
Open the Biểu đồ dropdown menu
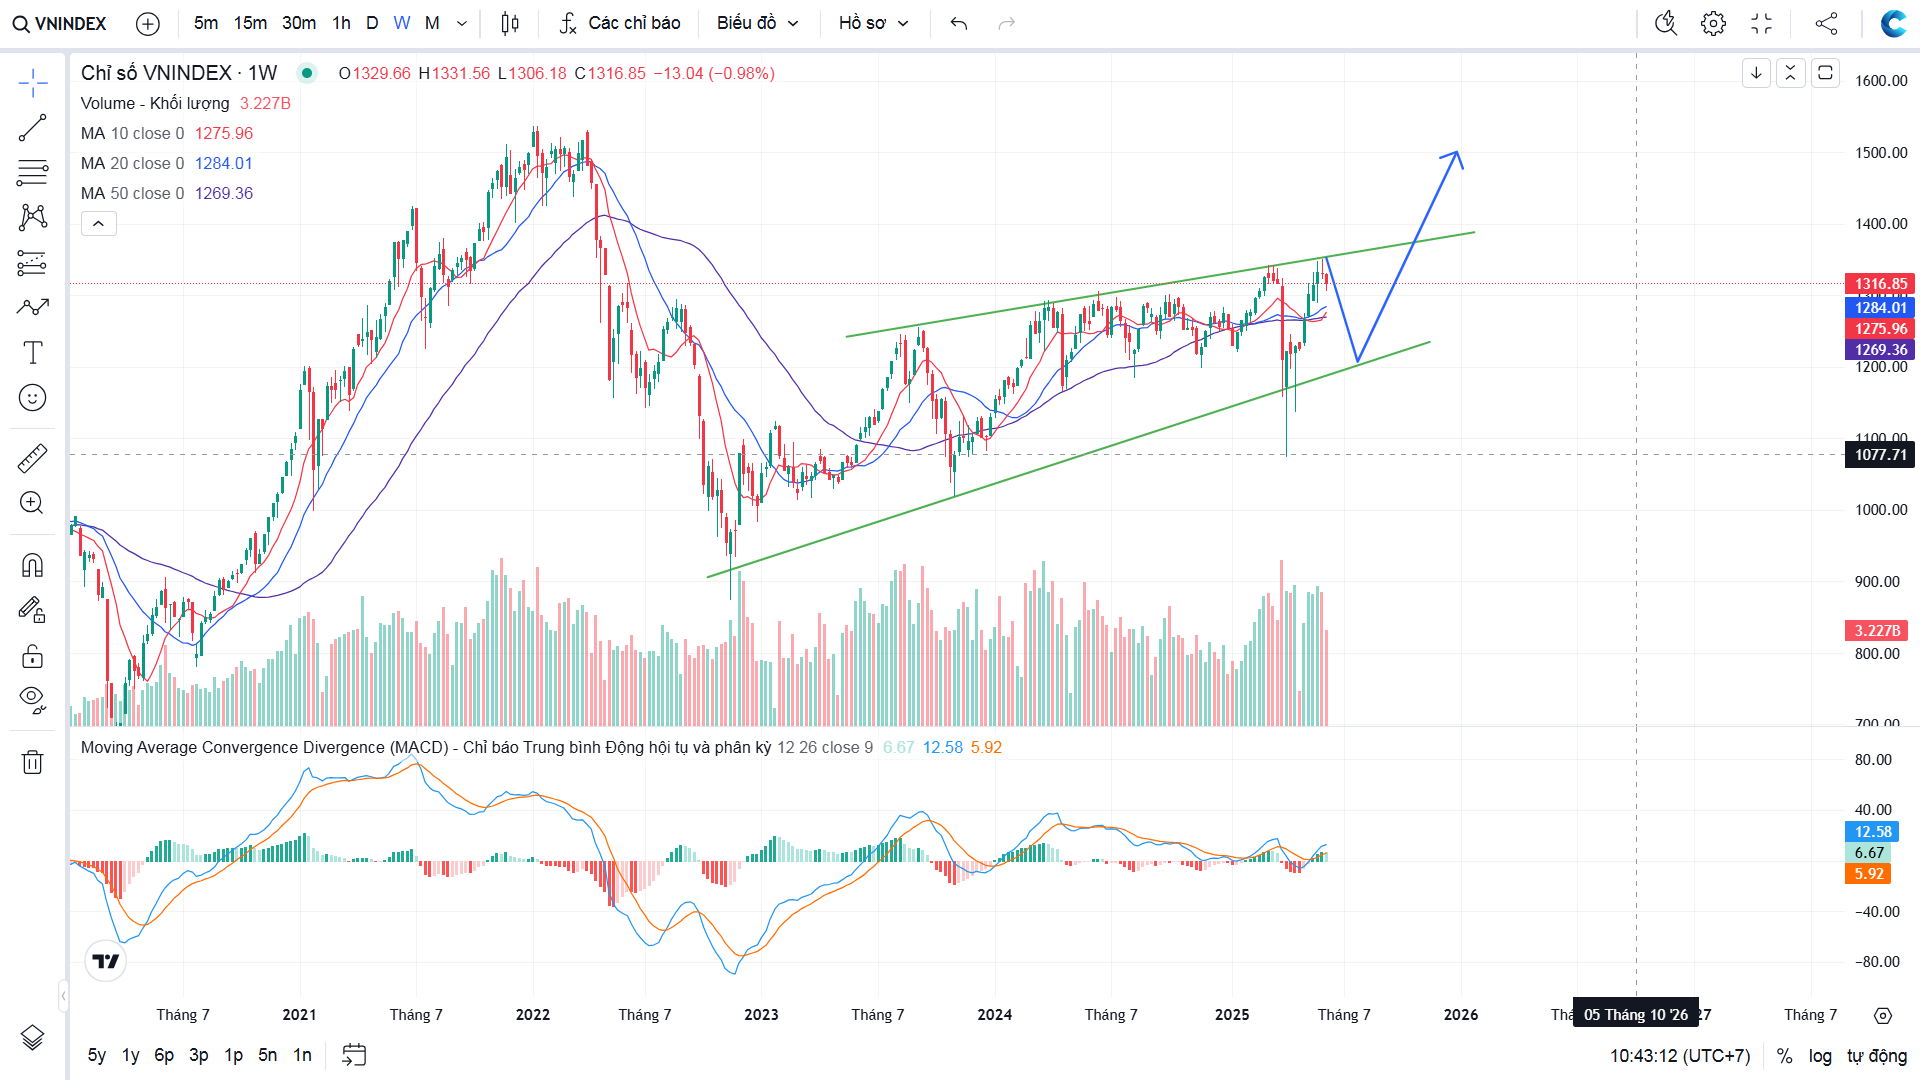pos(757,23)
